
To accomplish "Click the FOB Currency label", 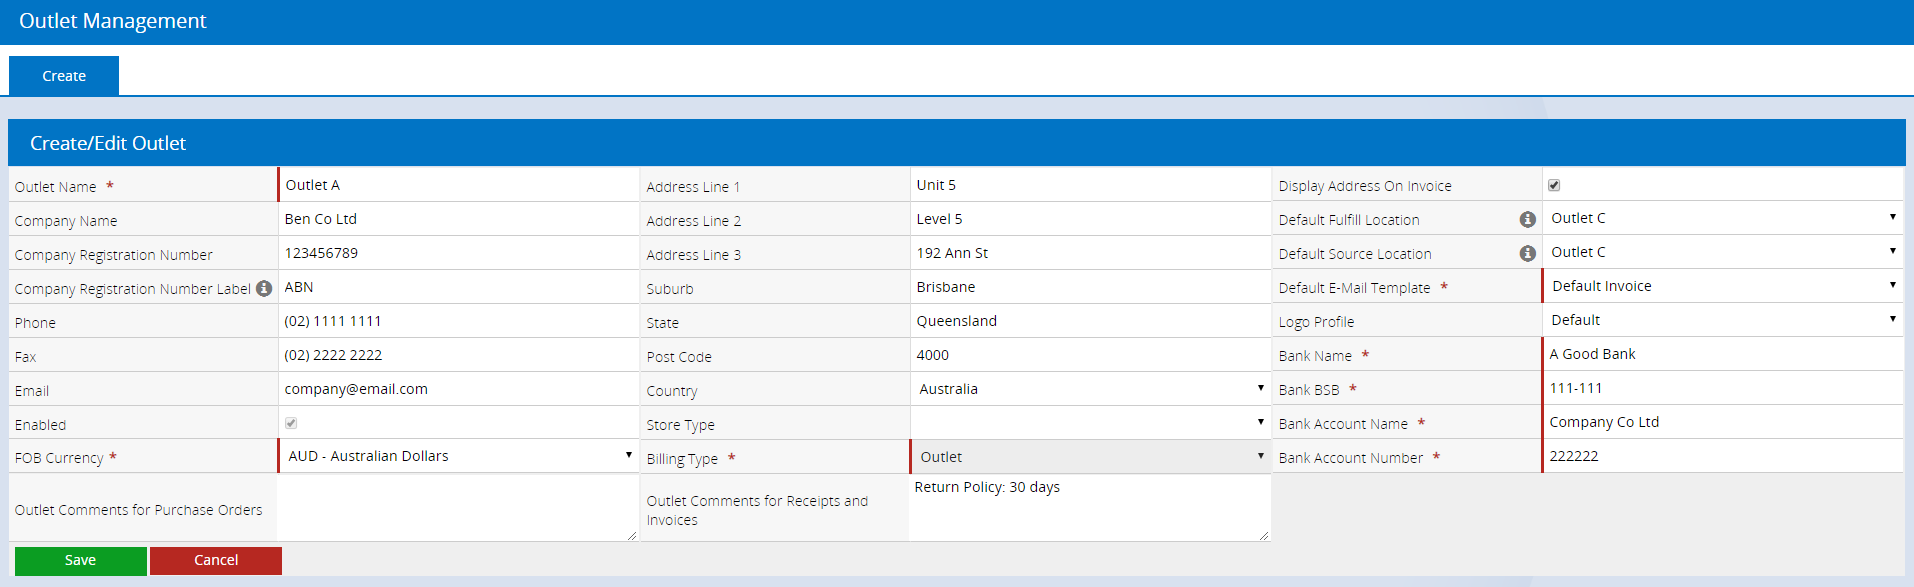I will pyautogui.click(x=59, y=458).
